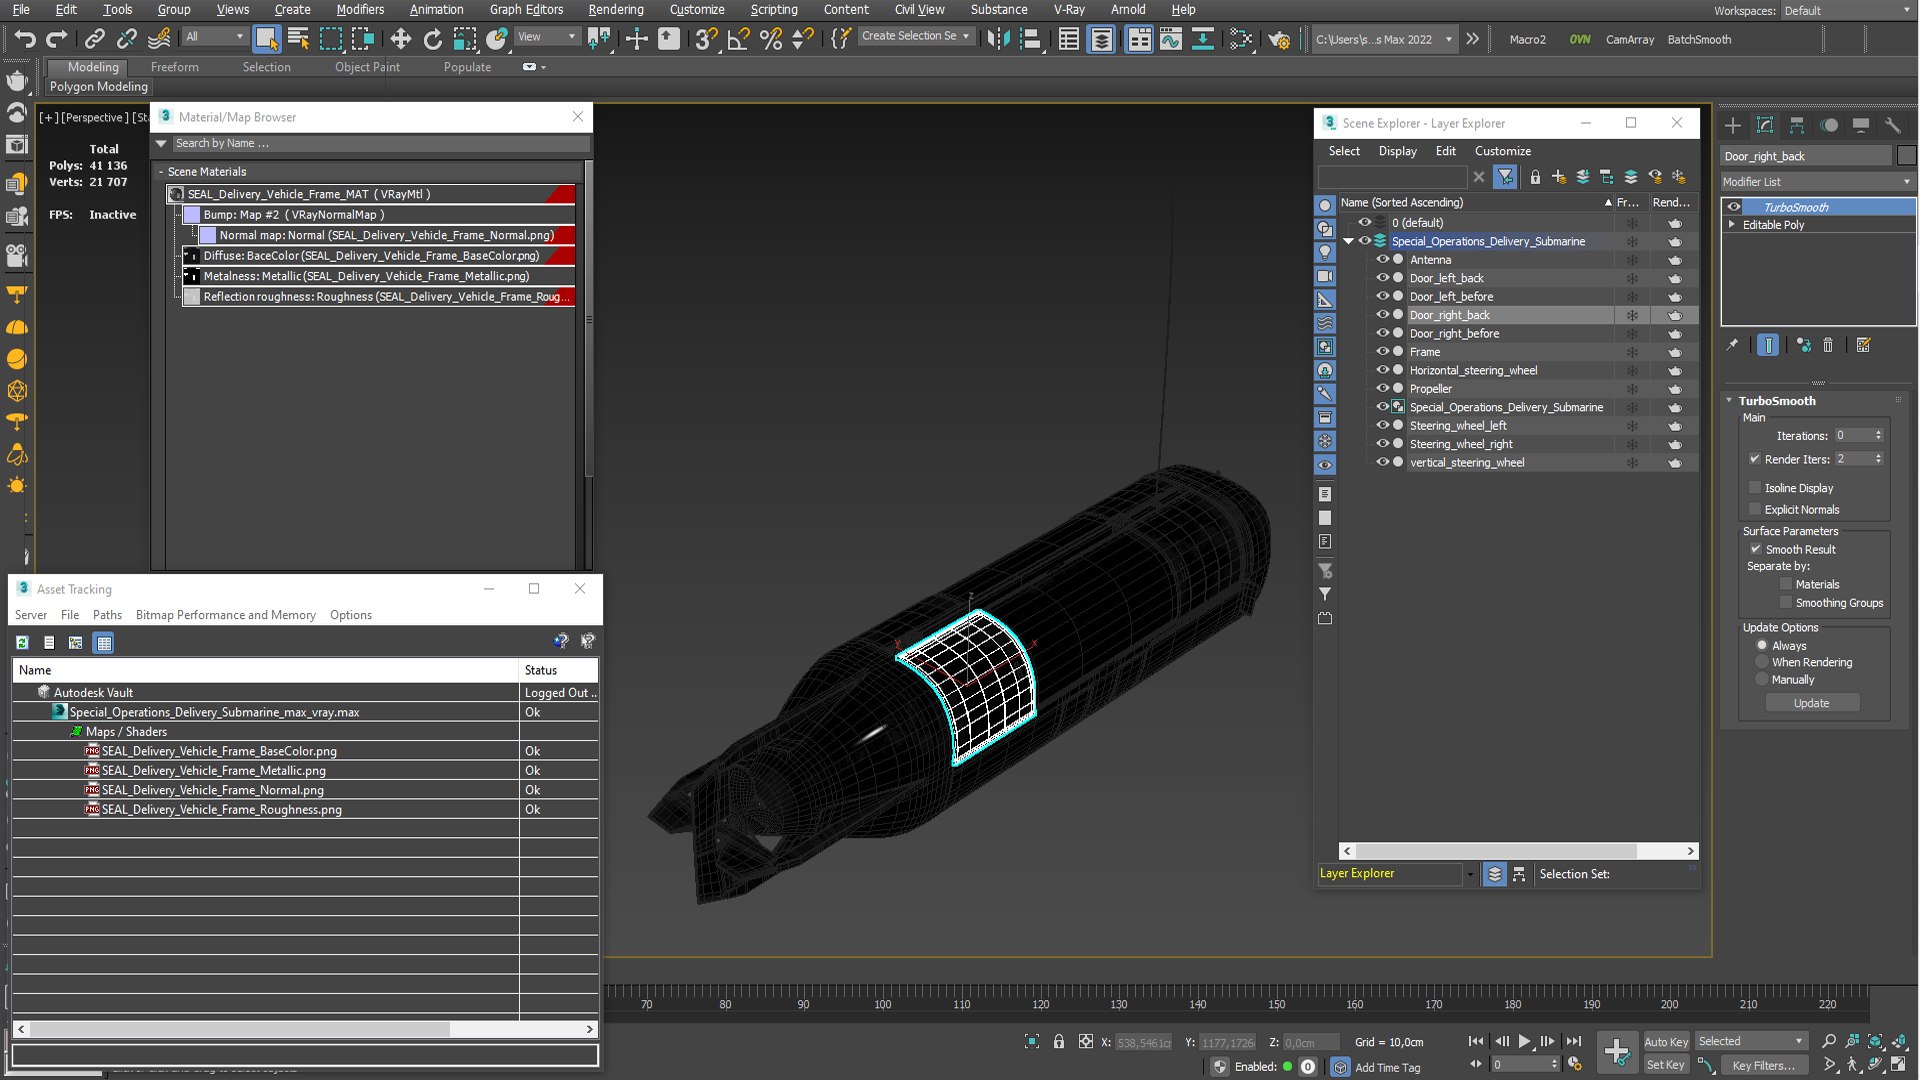Lock selection in Scene Explorer toolbar
This screenshot has width=1920, height=1080.
[1535, 177]
